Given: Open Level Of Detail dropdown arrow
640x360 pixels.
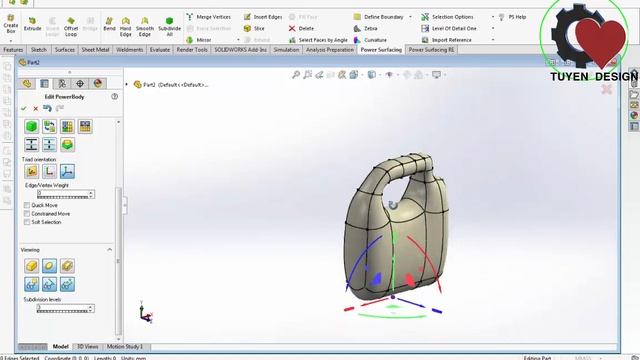Looking at the screenshot, I should point(493,29).
